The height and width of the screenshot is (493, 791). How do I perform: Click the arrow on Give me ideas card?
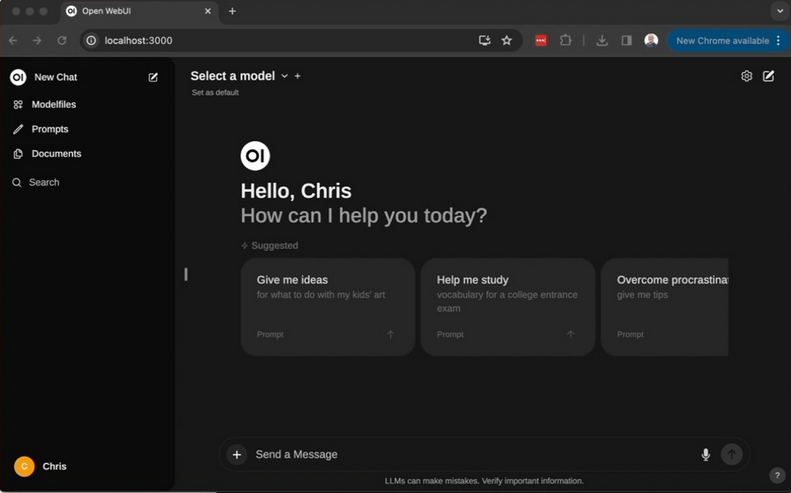(390, 334)
